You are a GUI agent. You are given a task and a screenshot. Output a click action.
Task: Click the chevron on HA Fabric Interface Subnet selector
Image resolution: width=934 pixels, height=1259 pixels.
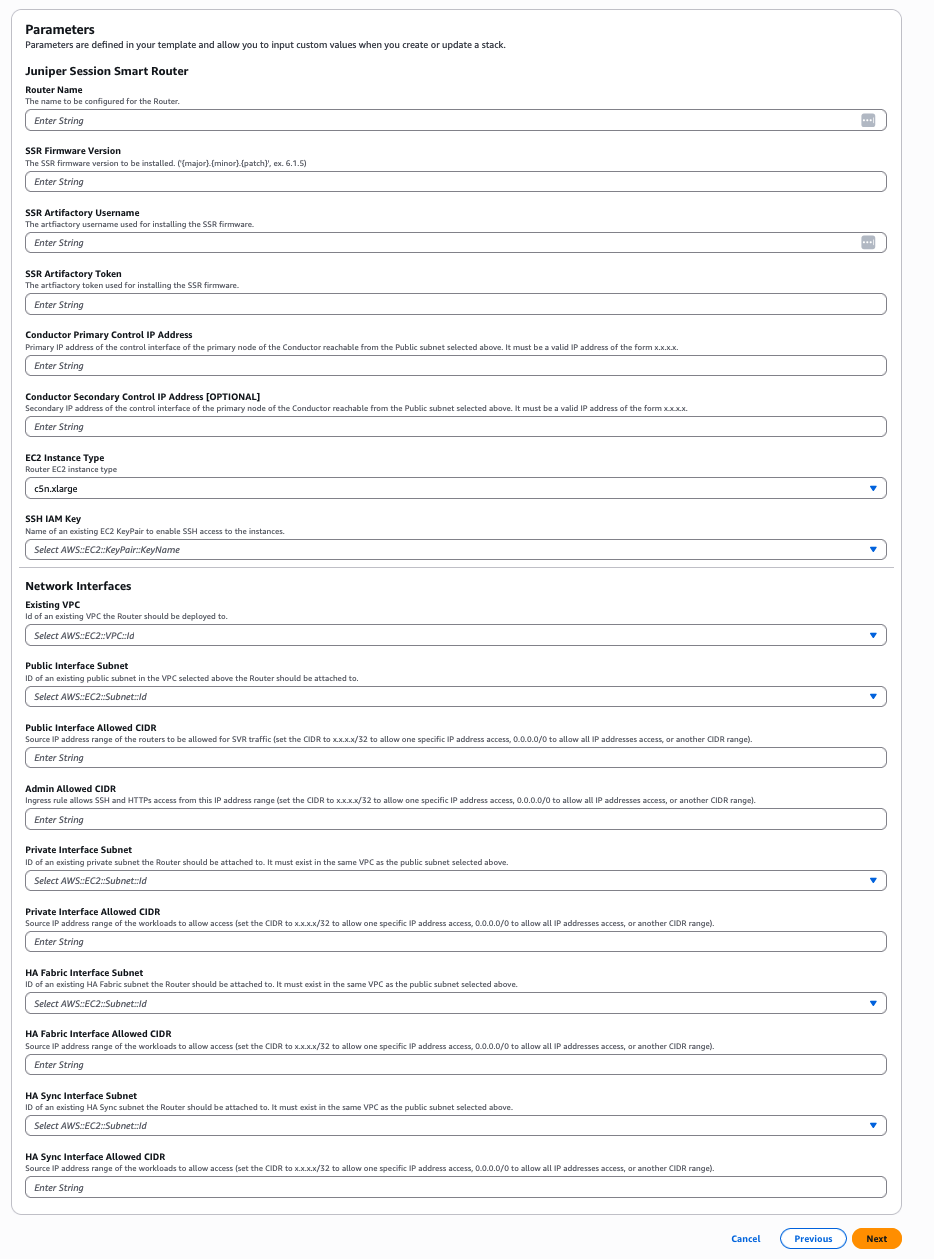point(871,1002)
